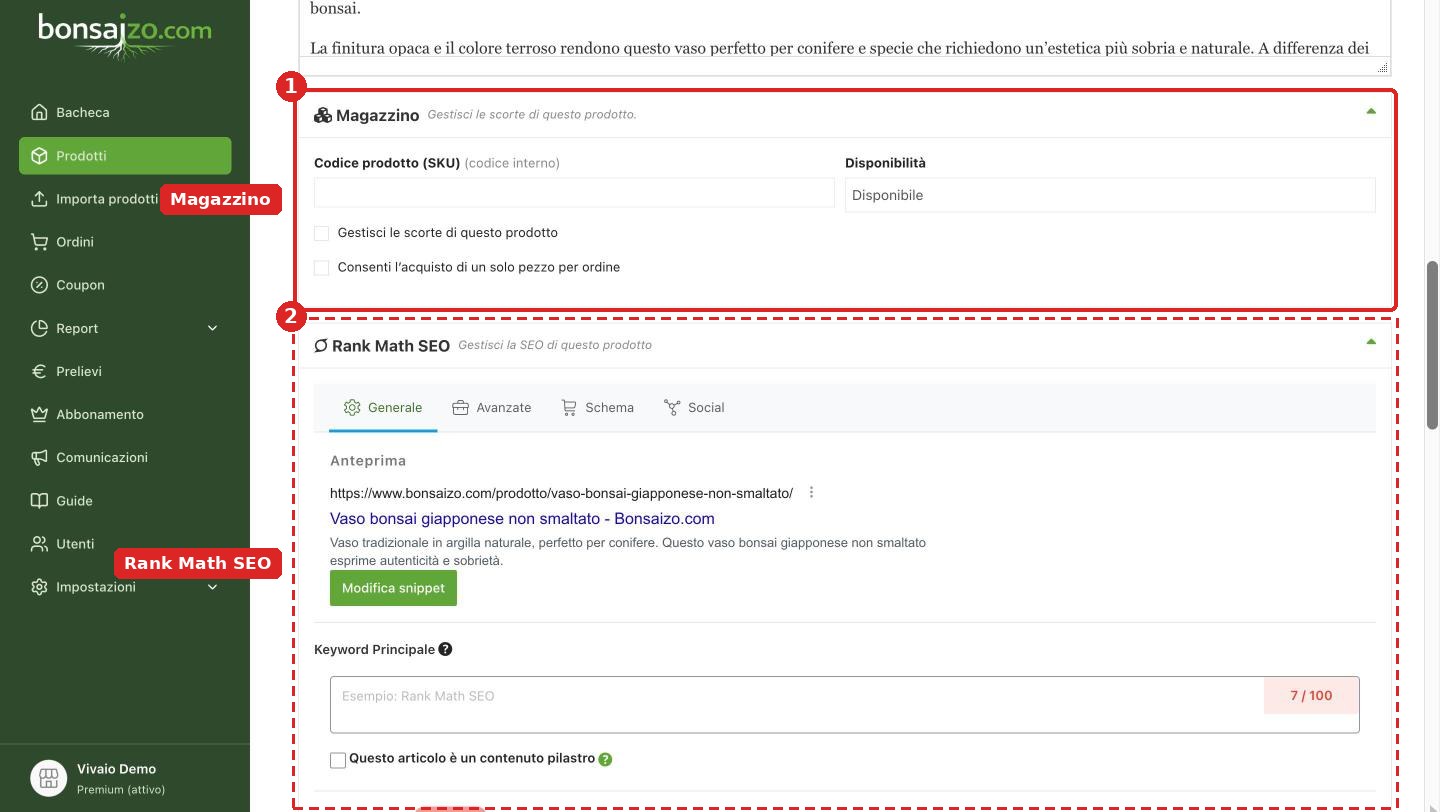The image size is (1440, 812).
Task: Click the Vivaio Demo store avatar
Action: 48,778
